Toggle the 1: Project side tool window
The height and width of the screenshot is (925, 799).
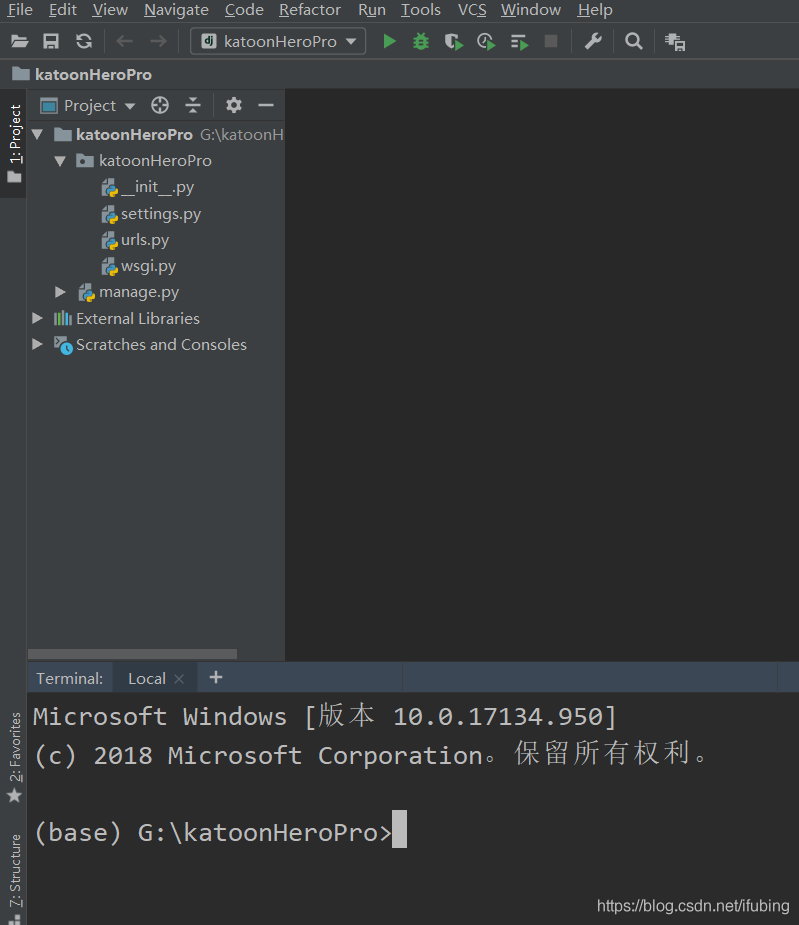click(14, 143)
